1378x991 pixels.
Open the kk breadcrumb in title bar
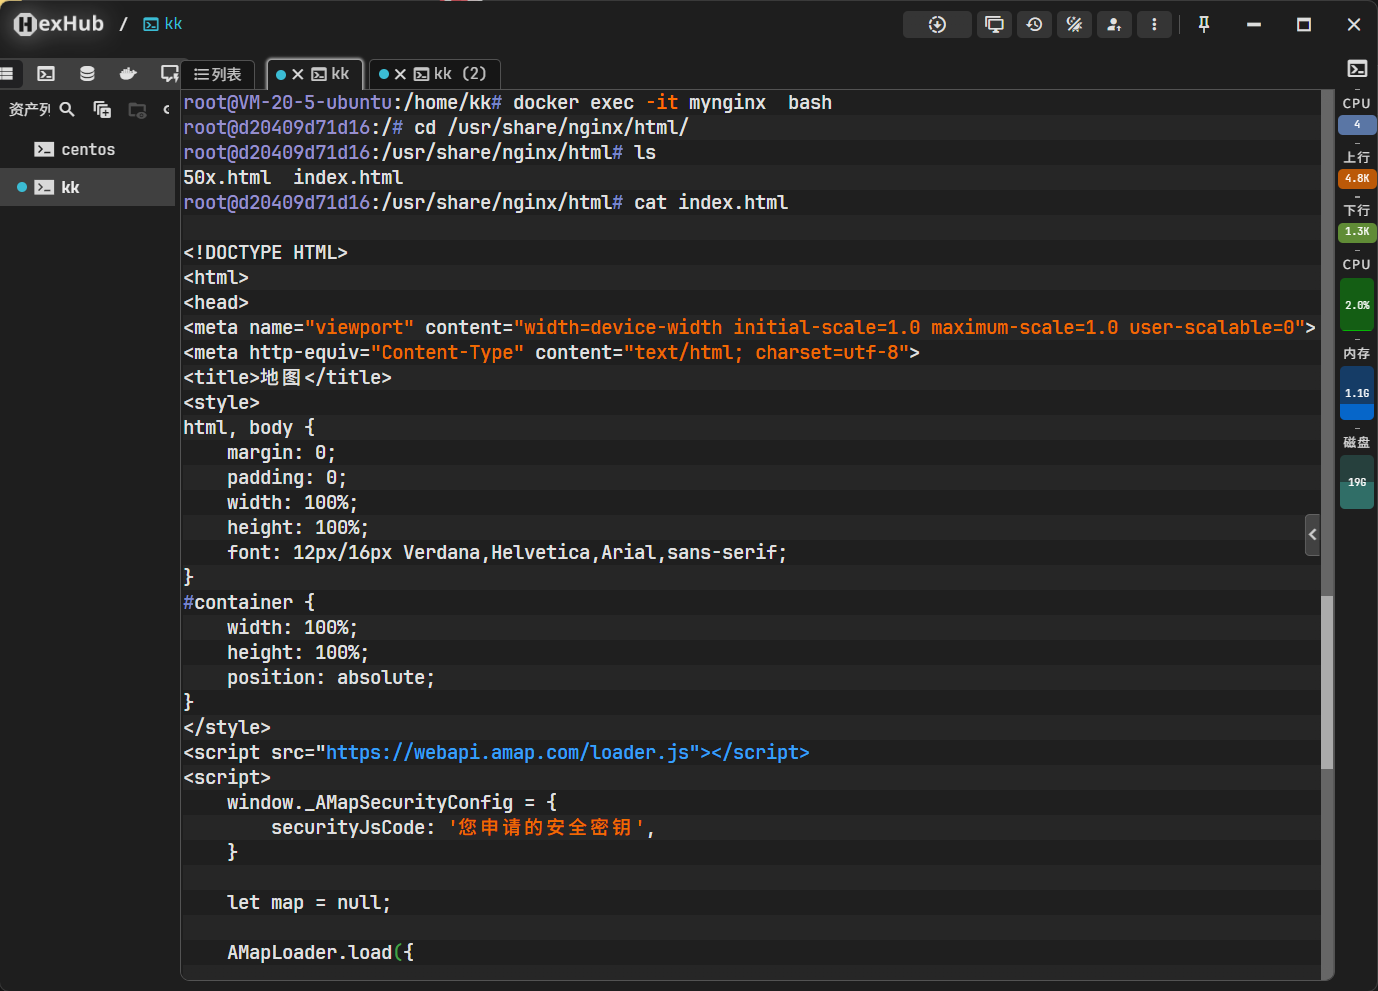163,24
